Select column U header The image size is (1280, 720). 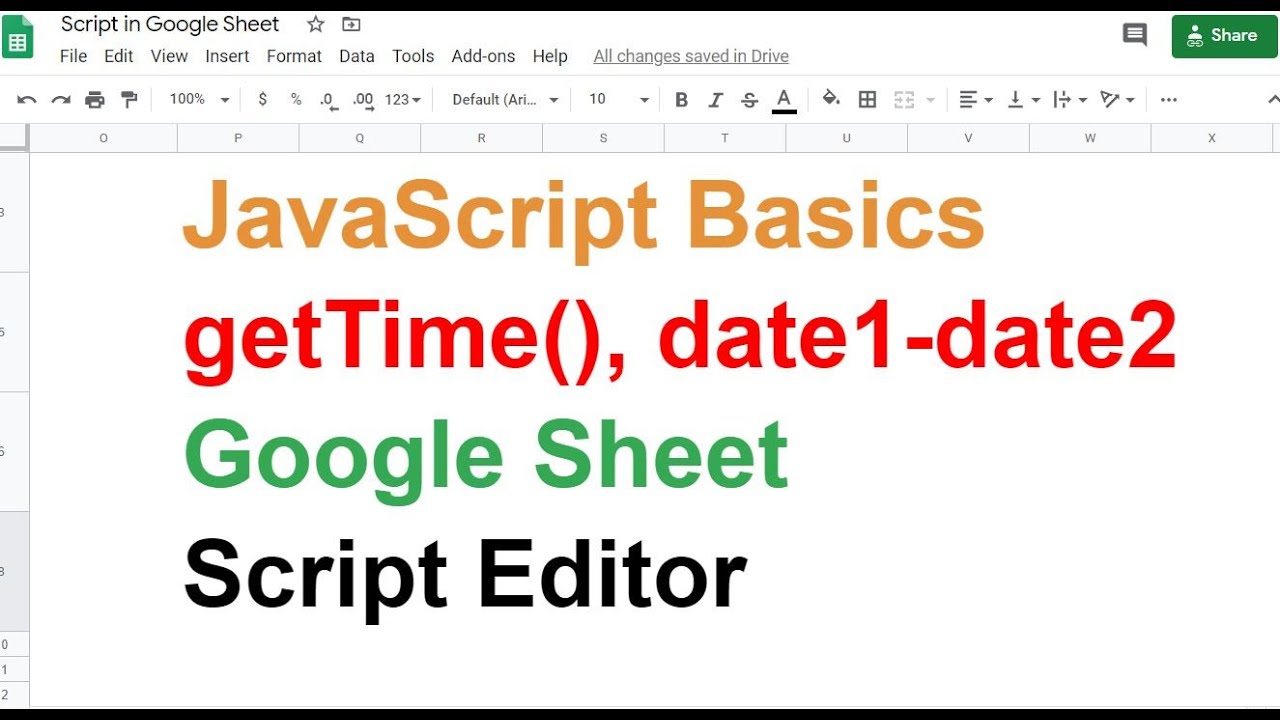[847, 138]
